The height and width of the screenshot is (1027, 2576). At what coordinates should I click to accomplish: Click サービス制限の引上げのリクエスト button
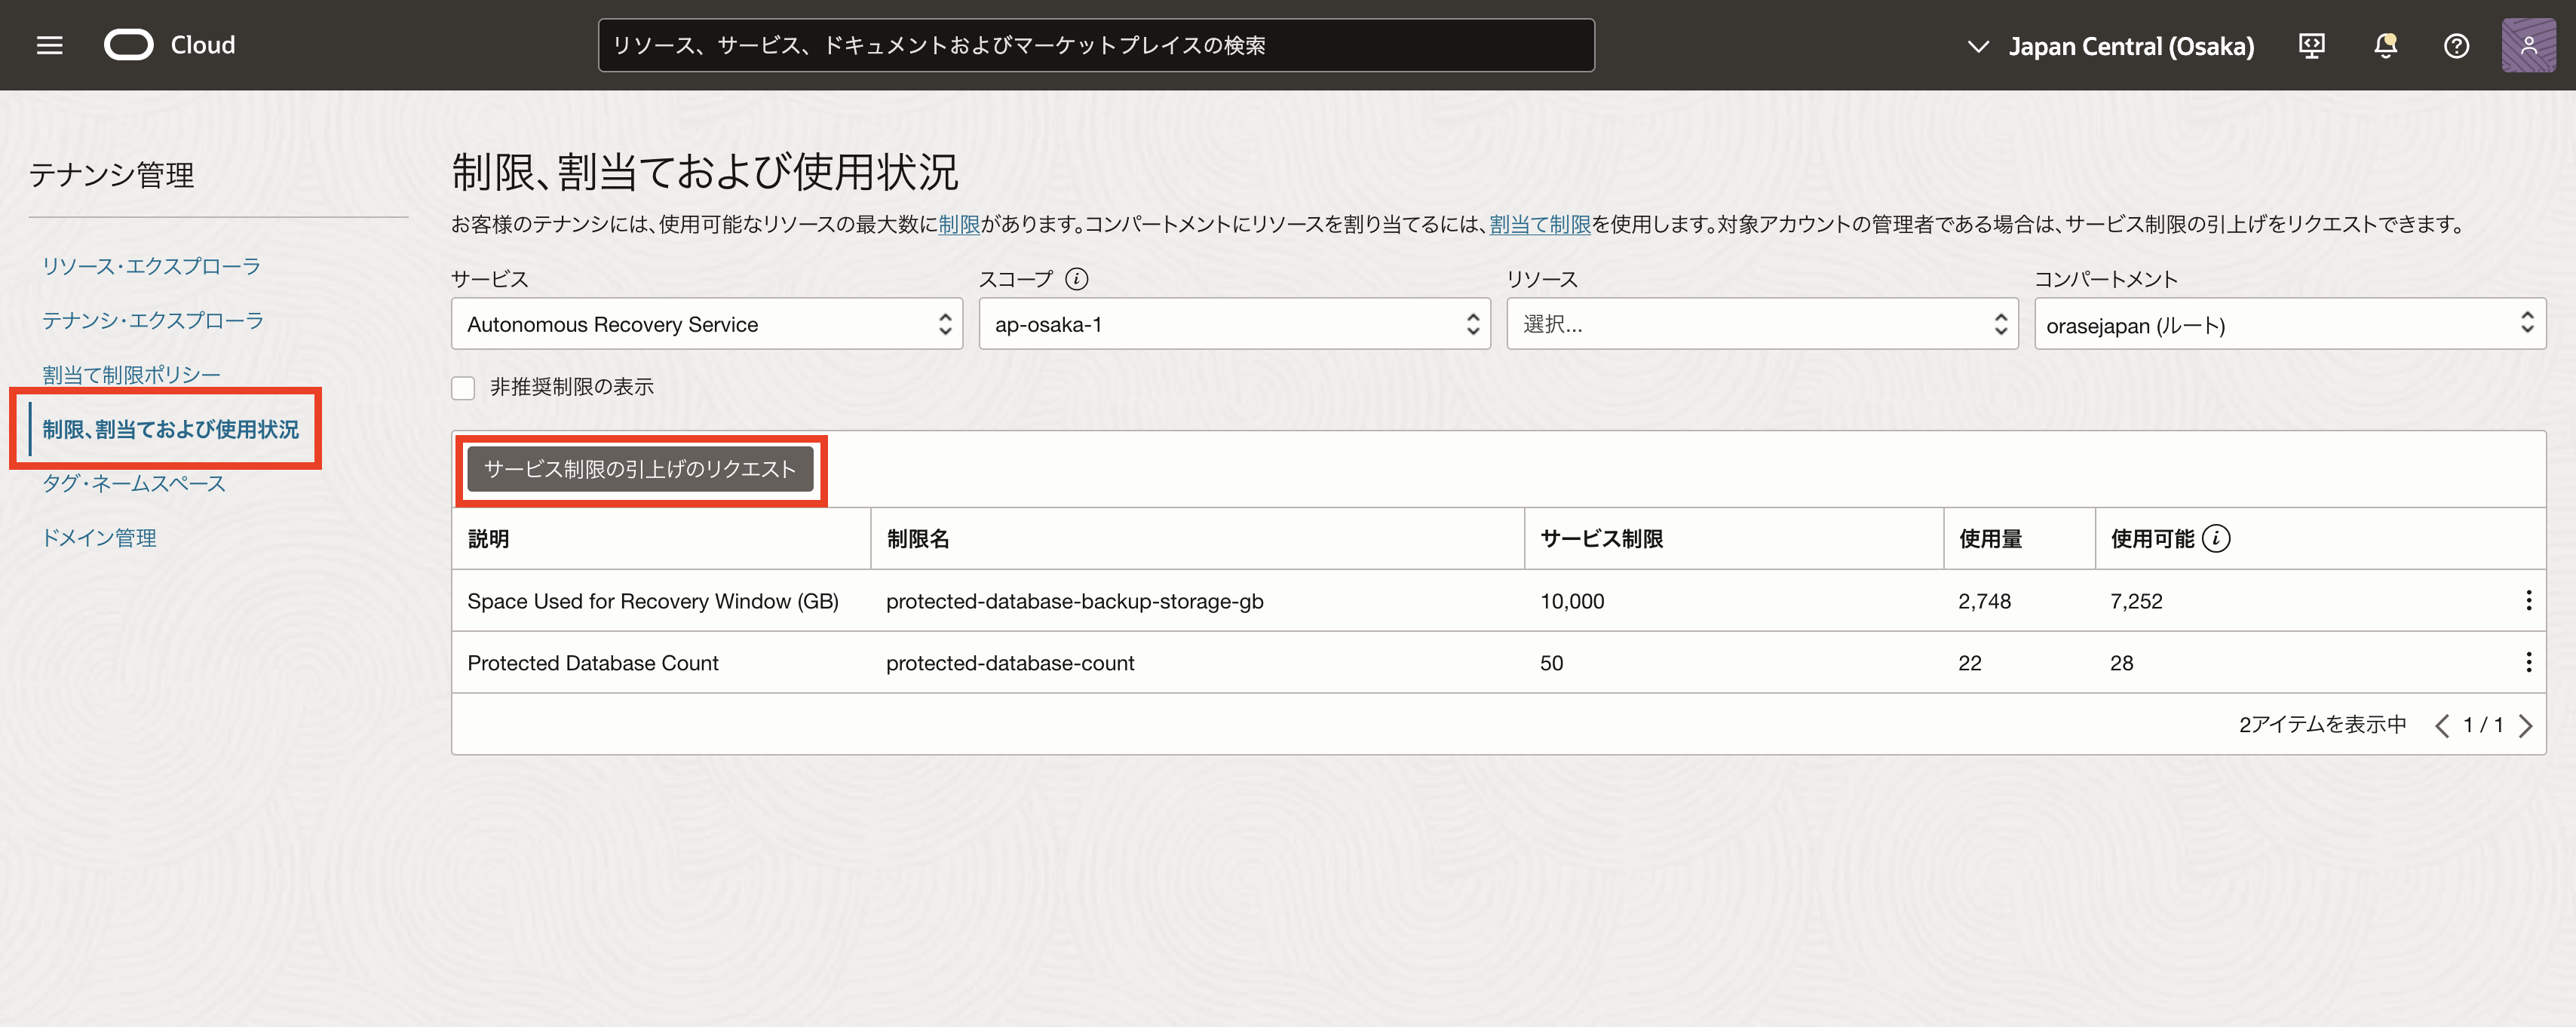pos(640,469)
